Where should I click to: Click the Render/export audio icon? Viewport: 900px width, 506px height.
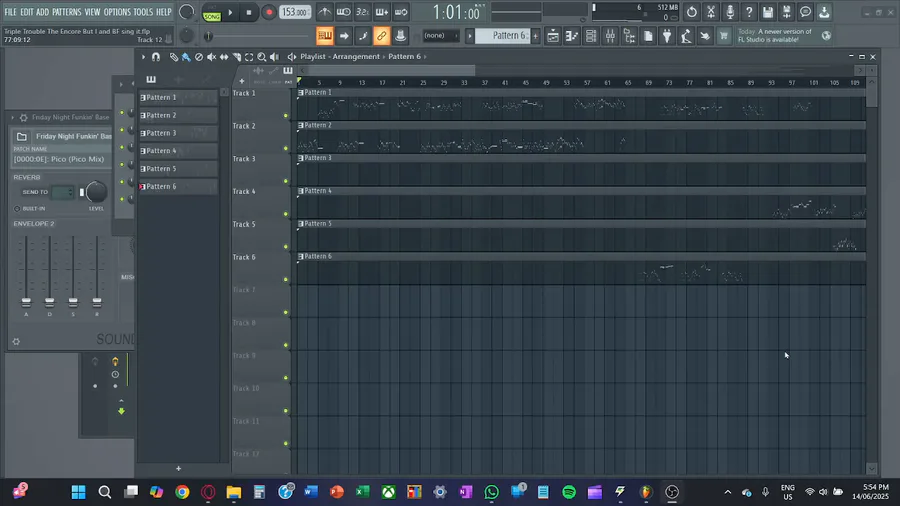pyautogui.click(x=786, y=11)
